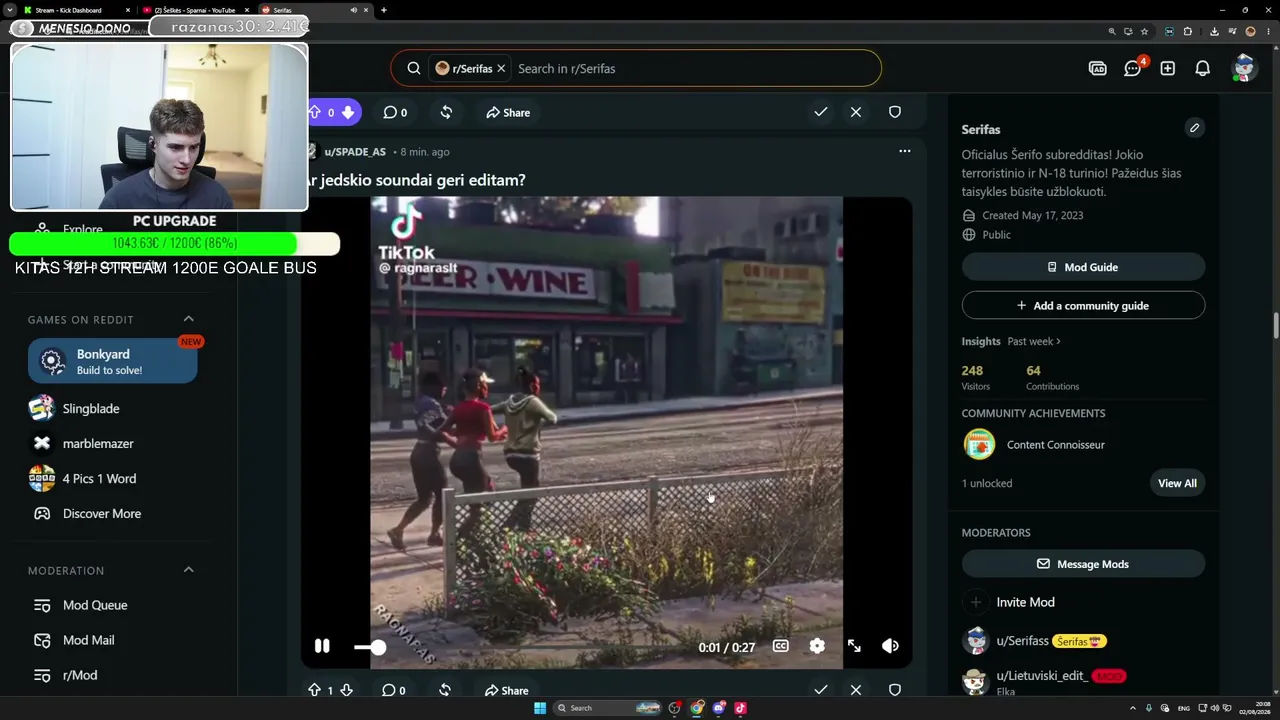Open the post more options menu
The height and width of the screenshot is (720, 1280).
pyautogui.click(x=905, y=151)
